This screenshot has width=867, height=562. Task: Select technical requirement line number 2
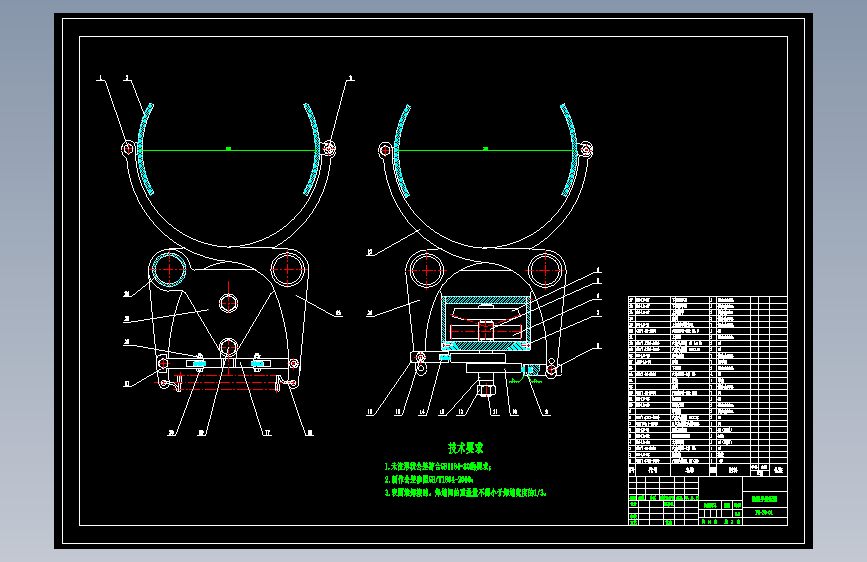429,480
